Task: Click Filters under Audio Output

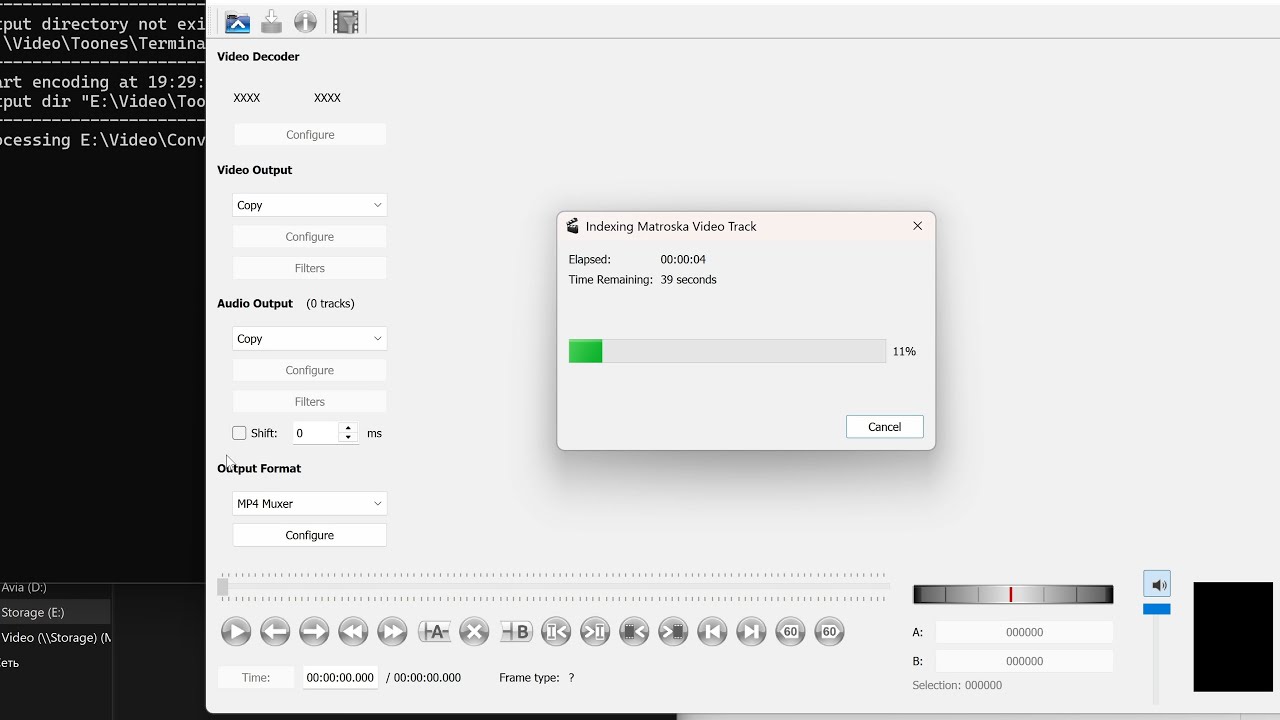Action: tap(309, 402)
